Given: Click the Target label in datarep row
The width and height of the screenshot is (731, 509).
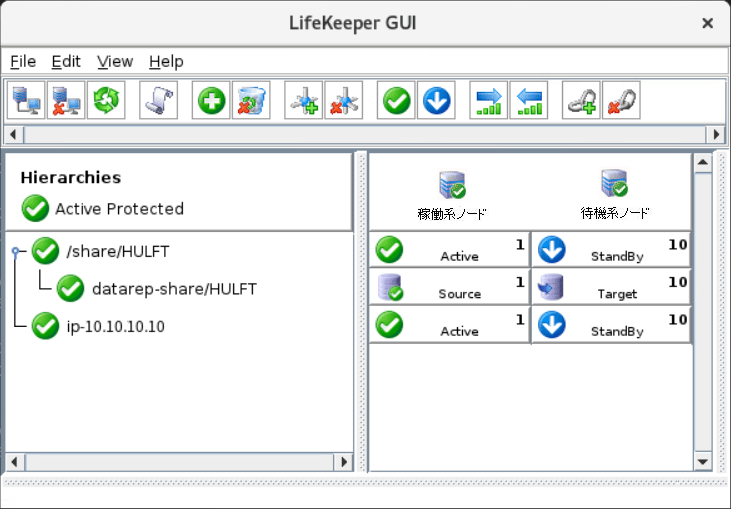Looking at the screenshot, I should 617,294.
